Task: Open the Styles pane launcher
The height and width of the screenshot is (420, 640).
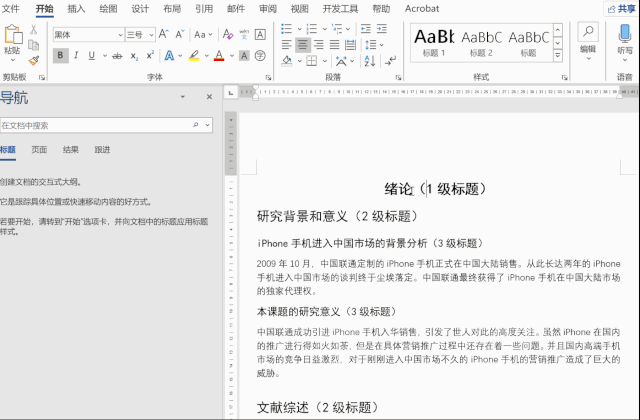Action: click(564, 77)
